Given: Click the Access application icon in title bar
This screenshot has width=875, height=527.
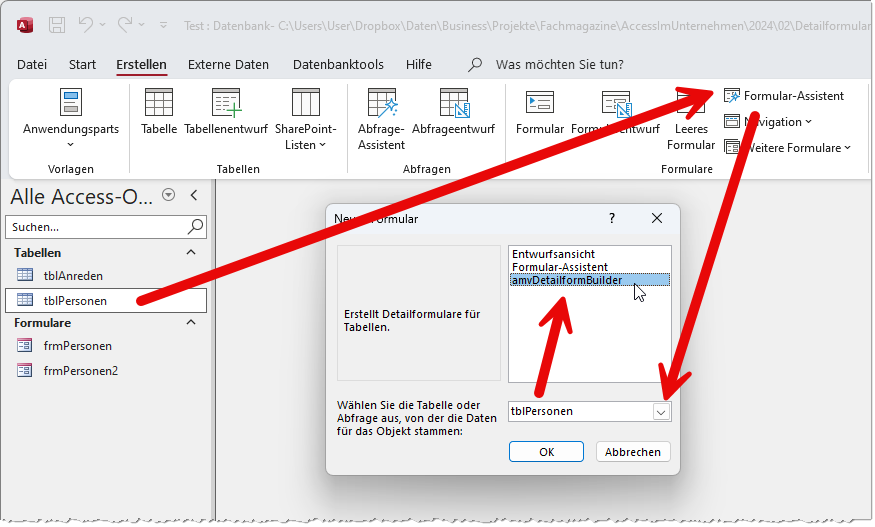Looking at the screenshot, I should [x=25, y=25].
